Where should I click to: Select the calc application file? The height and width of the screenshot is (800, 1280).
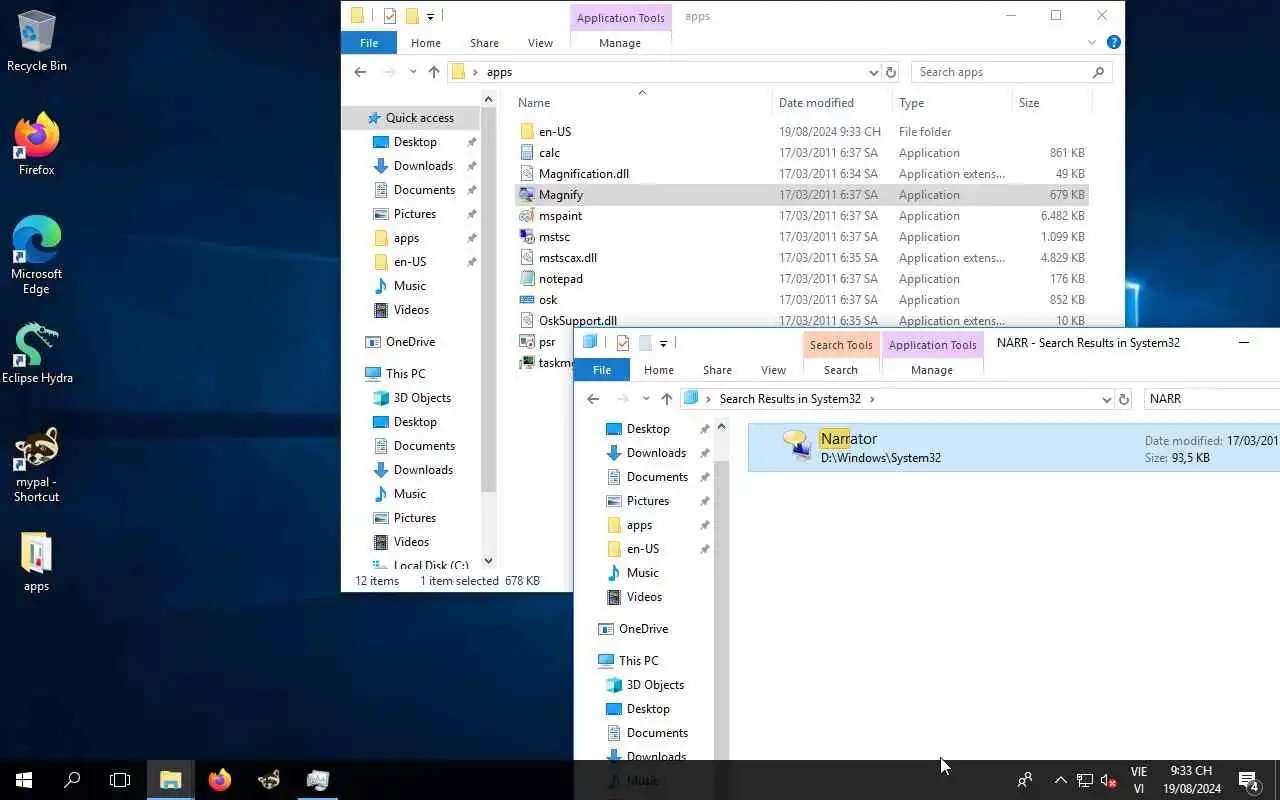[549, 153]
